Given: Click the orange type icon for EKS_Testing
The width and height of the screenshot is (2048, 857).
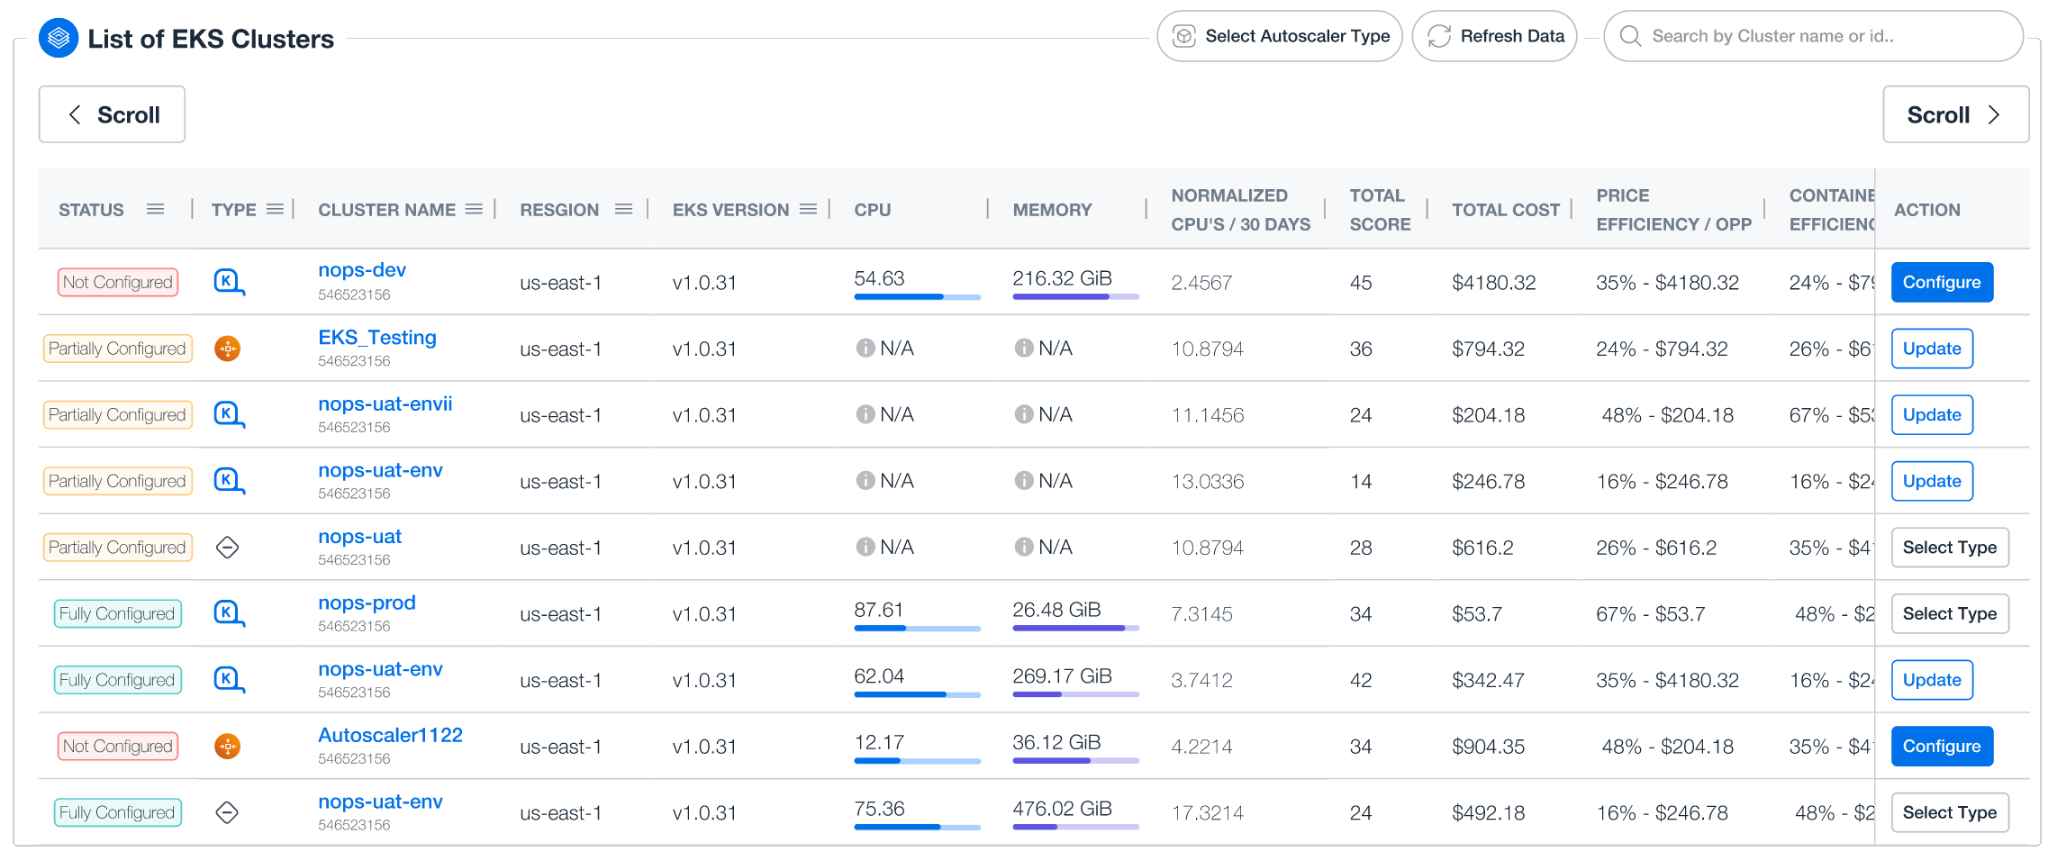Looking at the screenshot, I should pos(228,349).
